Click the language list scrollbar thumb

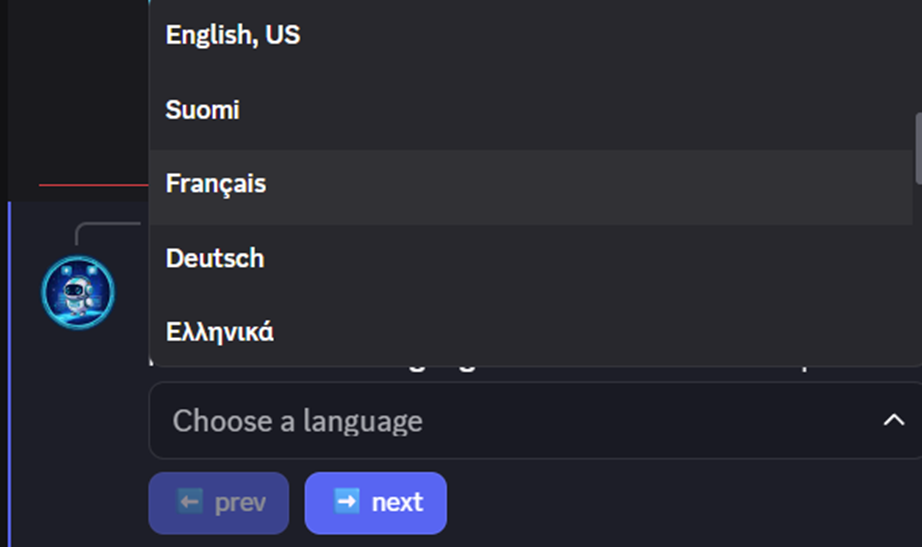(x=917, y=150)
